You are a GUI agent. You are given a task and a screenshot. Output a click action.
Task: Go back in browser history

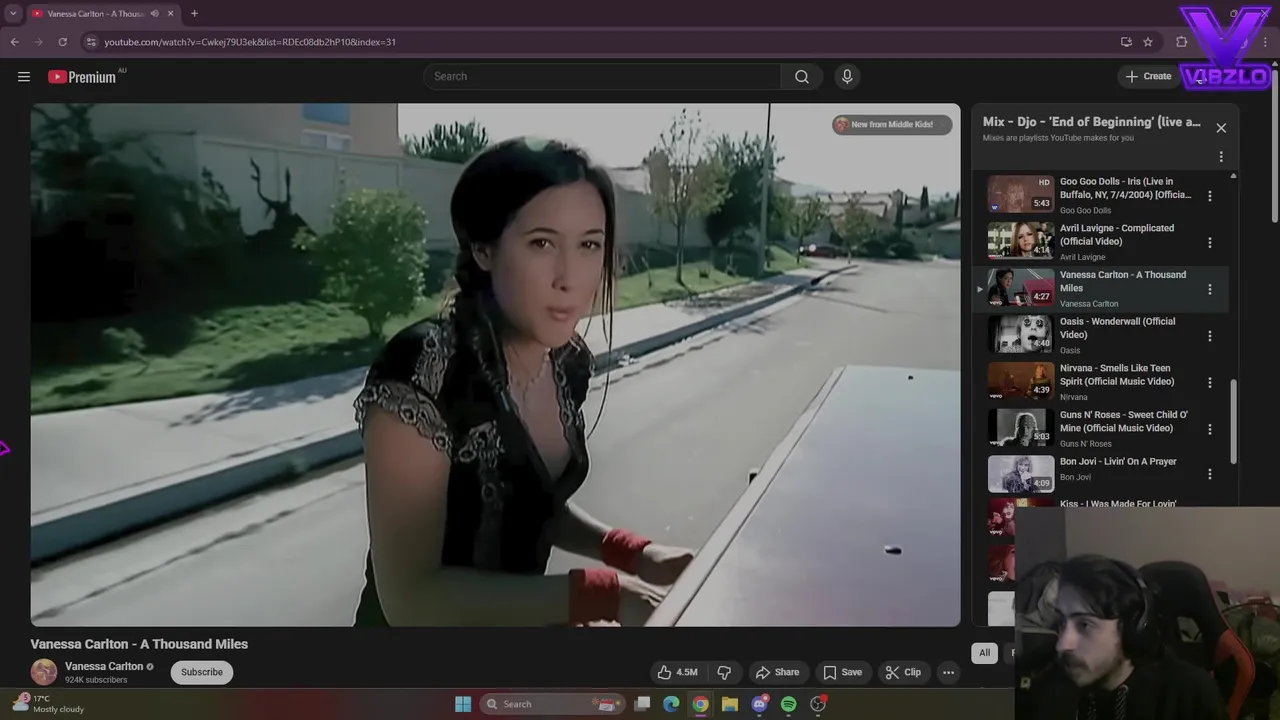click(14, 42)
